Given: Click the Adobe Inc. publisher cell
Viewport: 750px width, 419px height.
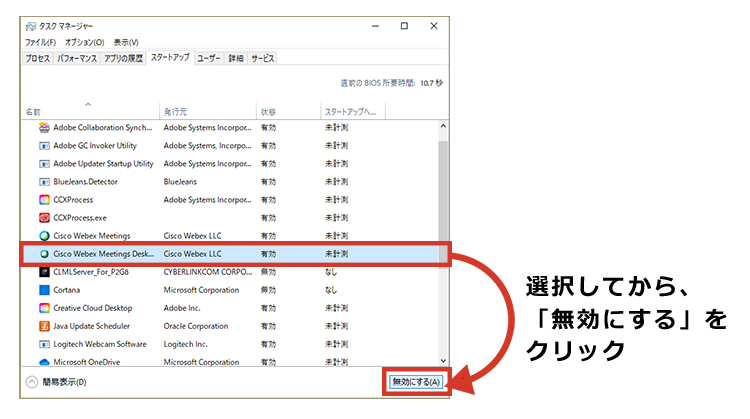Looking at the screenshot, I should [x=182, y=309].
